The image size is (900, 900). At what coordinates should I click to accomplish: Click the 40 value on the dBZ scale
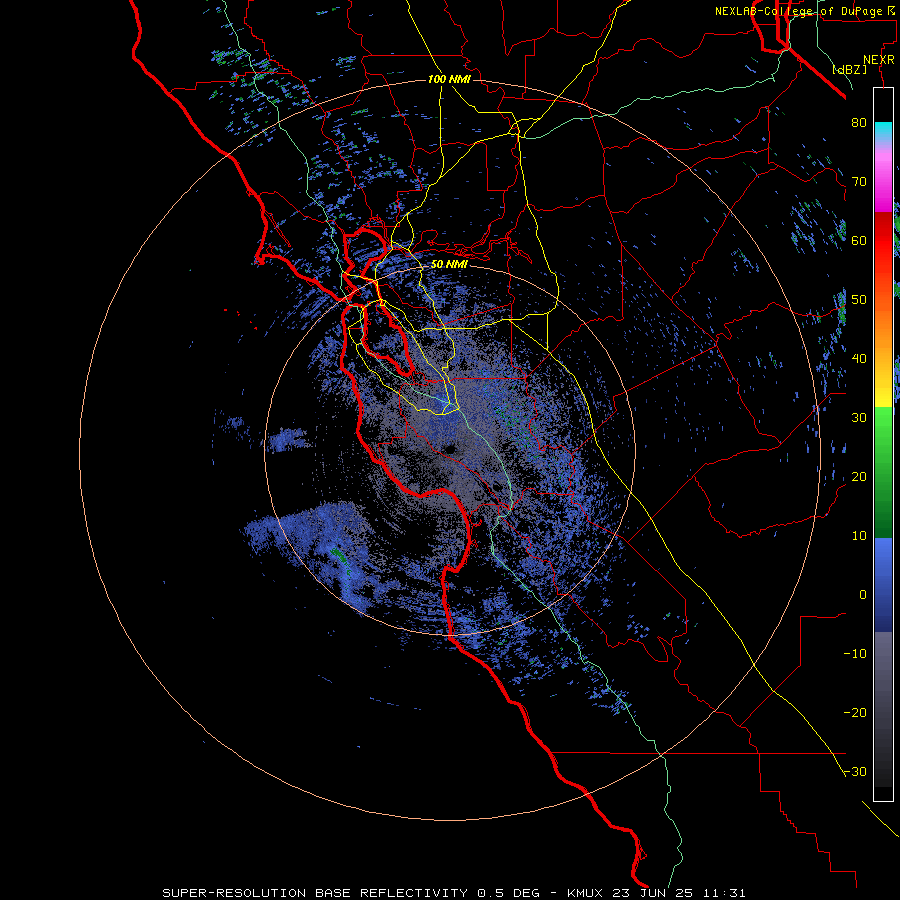pos(859,359)
